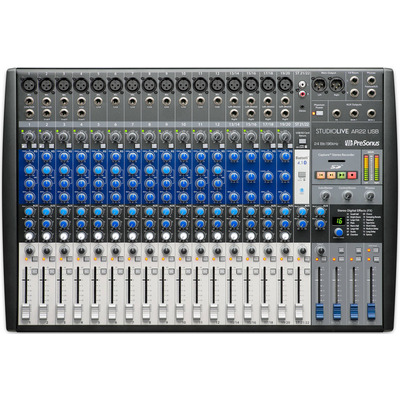Click the Main Output Right XLR connector
Screen dimensions: 400x400
point(336,85)
